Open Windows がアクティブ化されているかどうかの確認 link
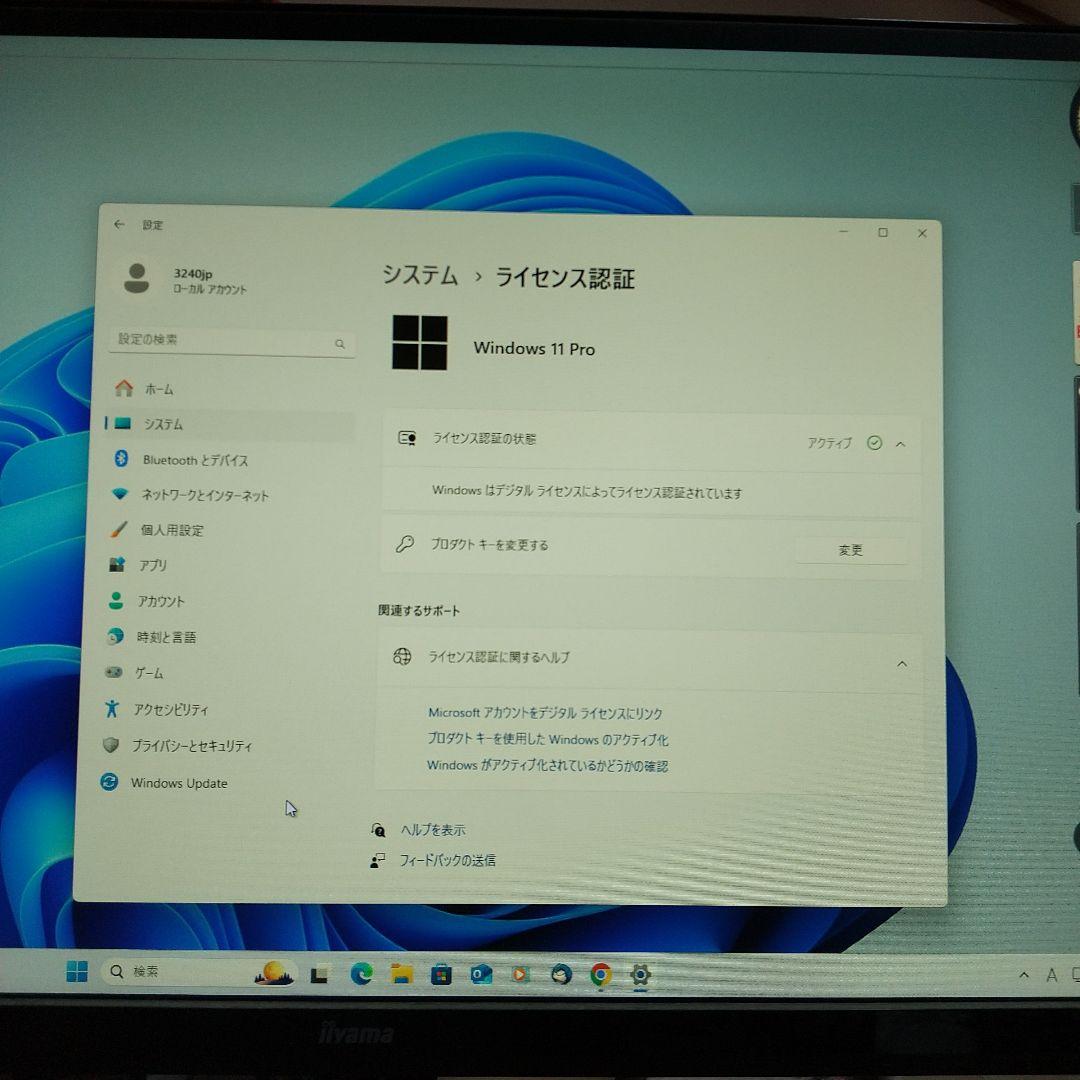Viewport: 1080px width, 1080px height. [x=547, y=765]
